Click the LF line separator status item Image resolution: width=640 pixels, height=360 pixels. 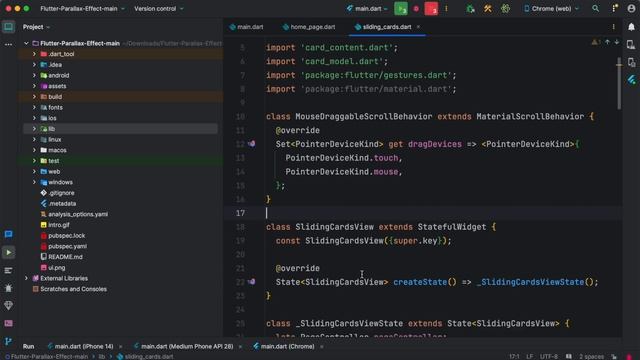point(529,356)
